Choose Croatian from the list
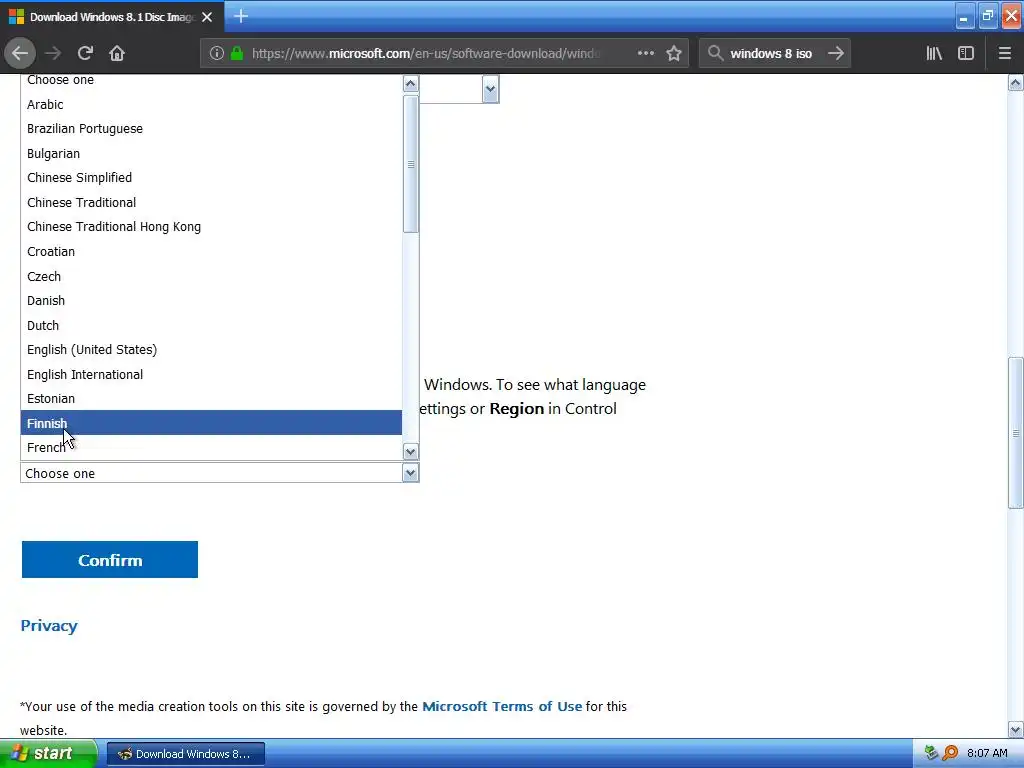 click(x=211, y=251)
